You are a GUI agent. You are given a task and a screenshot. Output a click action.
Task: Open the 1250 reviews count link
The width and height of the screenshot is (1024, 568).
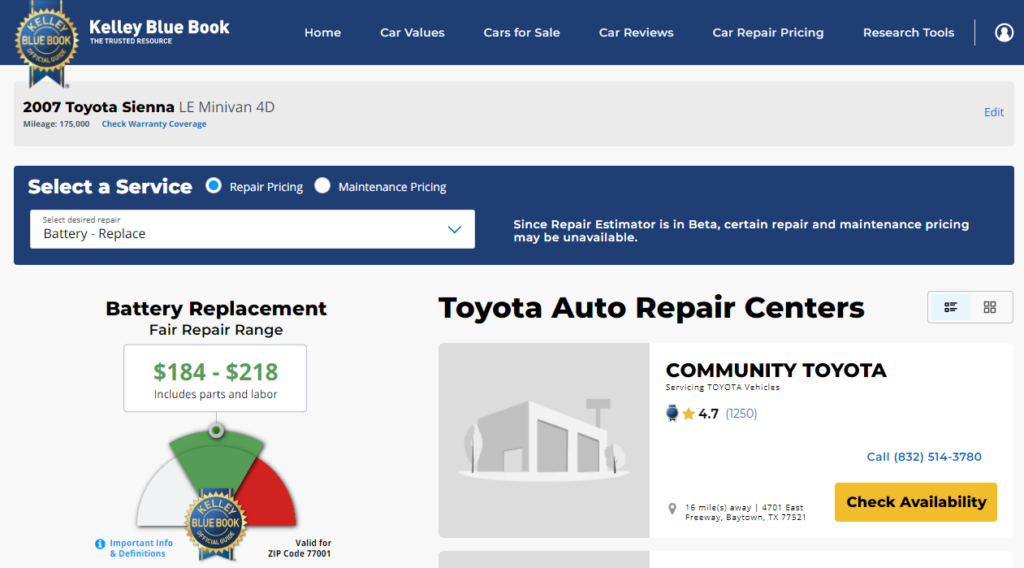(741, 413)
